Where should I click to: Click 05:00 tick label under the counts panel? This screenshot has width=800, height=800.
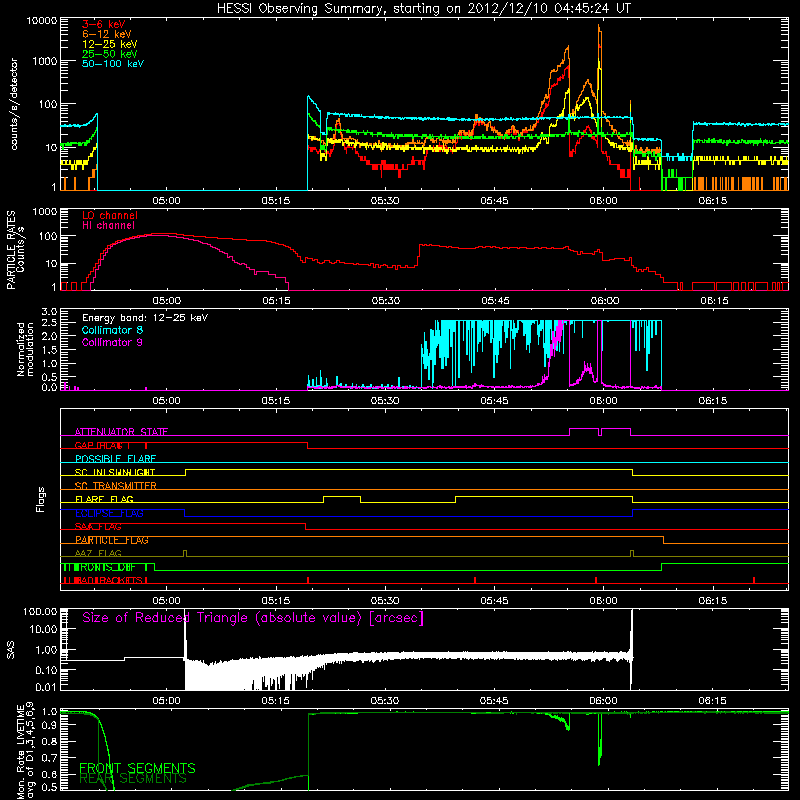pos(166,201)
